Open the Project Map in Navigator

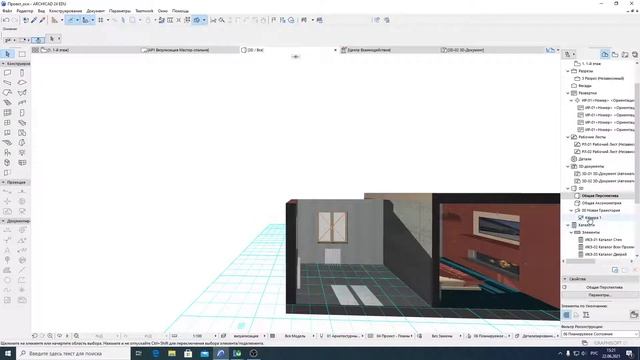click(605, 54)
